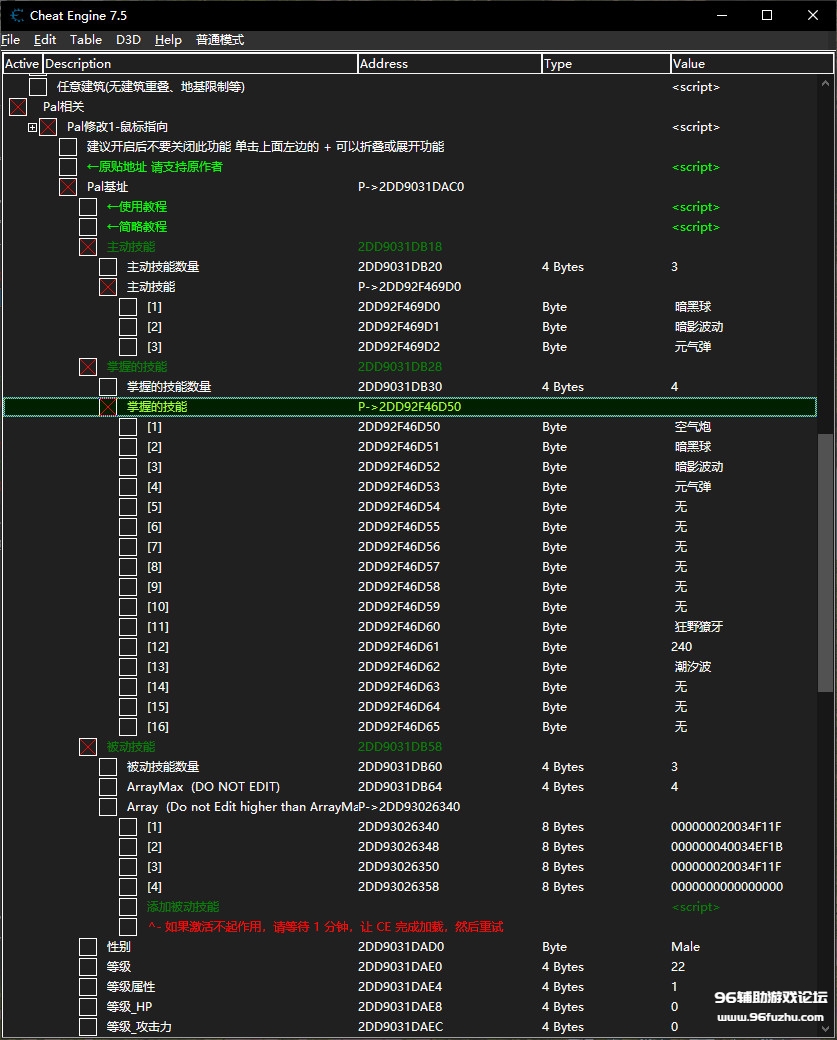This screenshot has height=1040, width=837.
Task: Toggle off the 被动技能 group box
Action: point(88,747)
